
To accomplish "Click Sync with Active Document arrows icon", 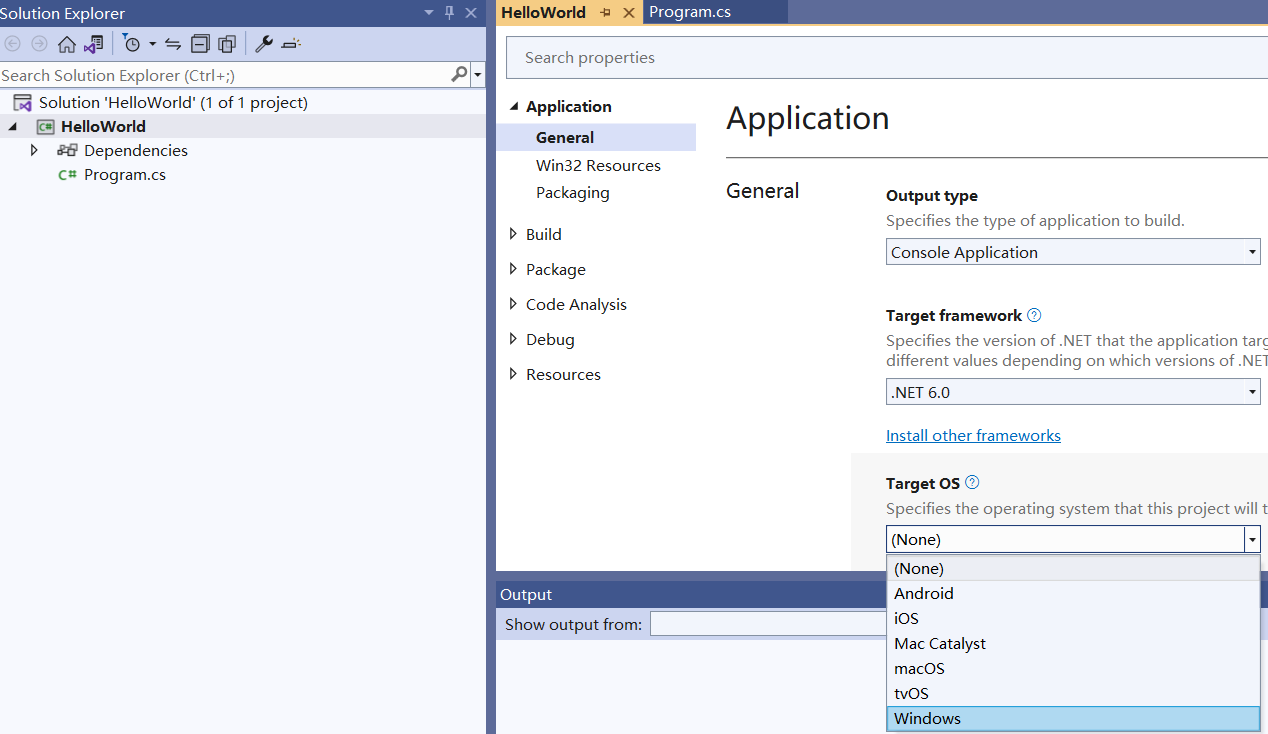I will tap(173, 44).
